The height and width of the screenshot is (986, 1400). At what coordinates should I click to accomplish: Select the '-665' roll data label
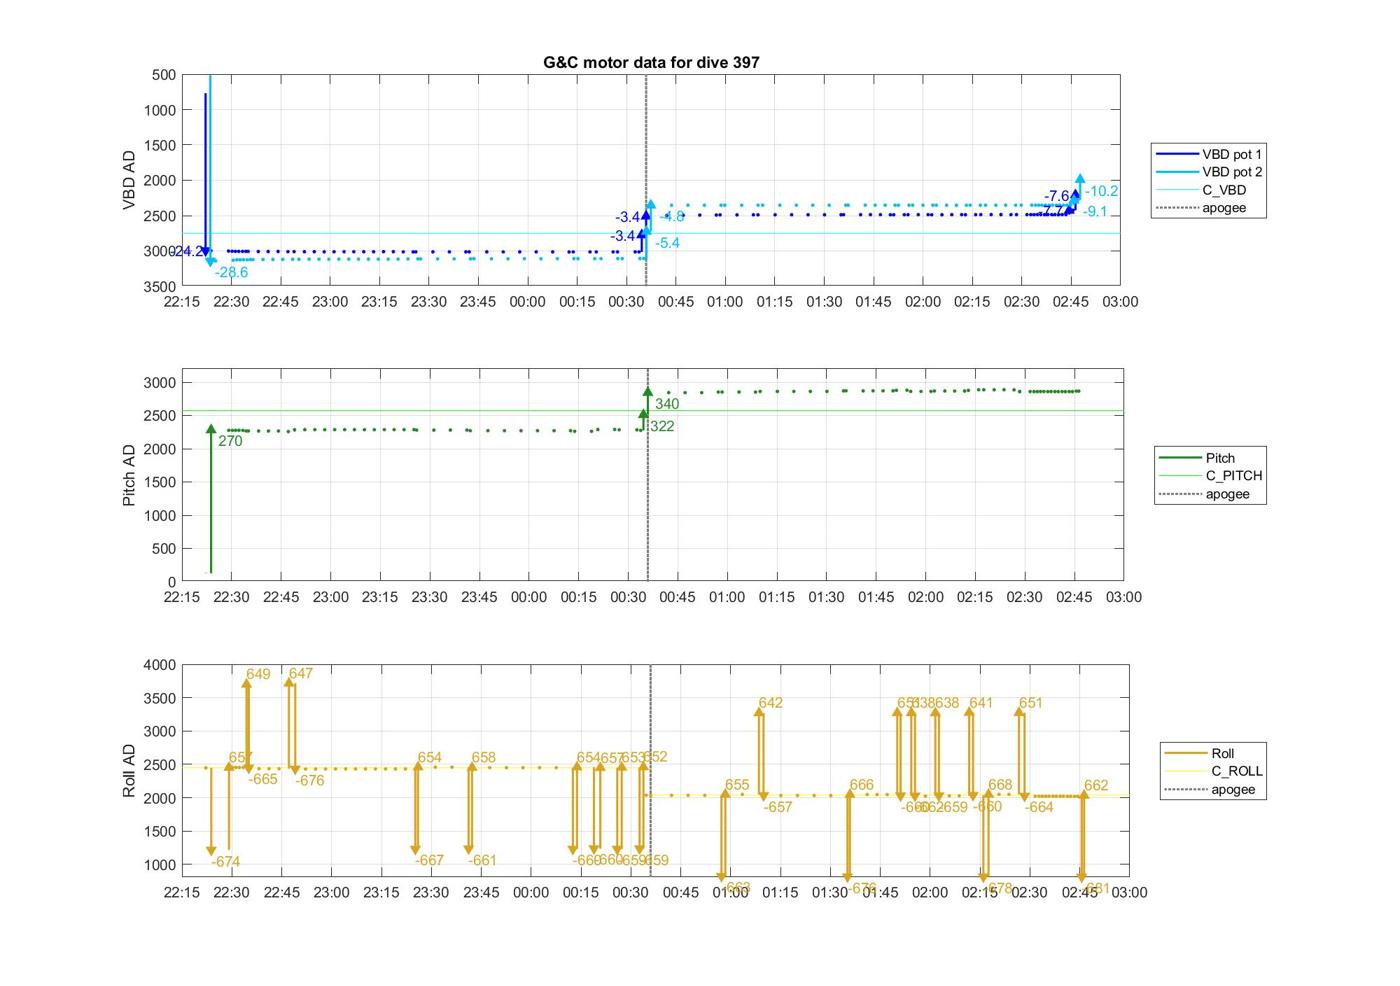(x=263, y=779)
